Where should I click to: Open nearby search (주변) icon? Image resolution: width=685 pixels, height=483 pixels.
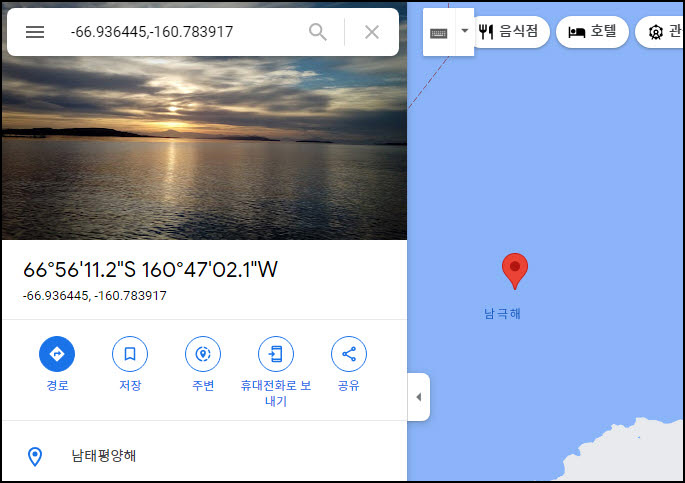point(203,354)
